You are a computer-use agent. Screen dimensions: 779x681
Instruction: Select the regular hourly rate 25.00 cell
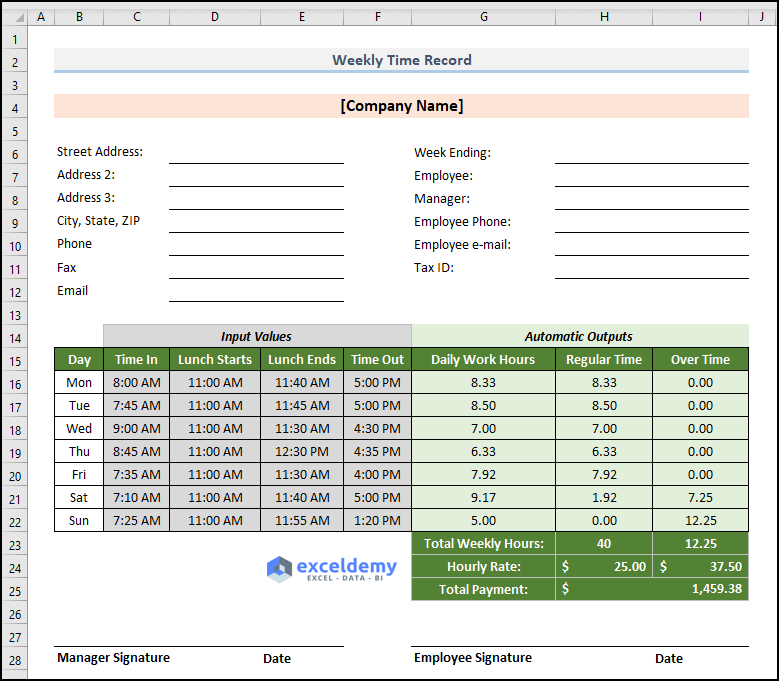[x=604, y=566]
